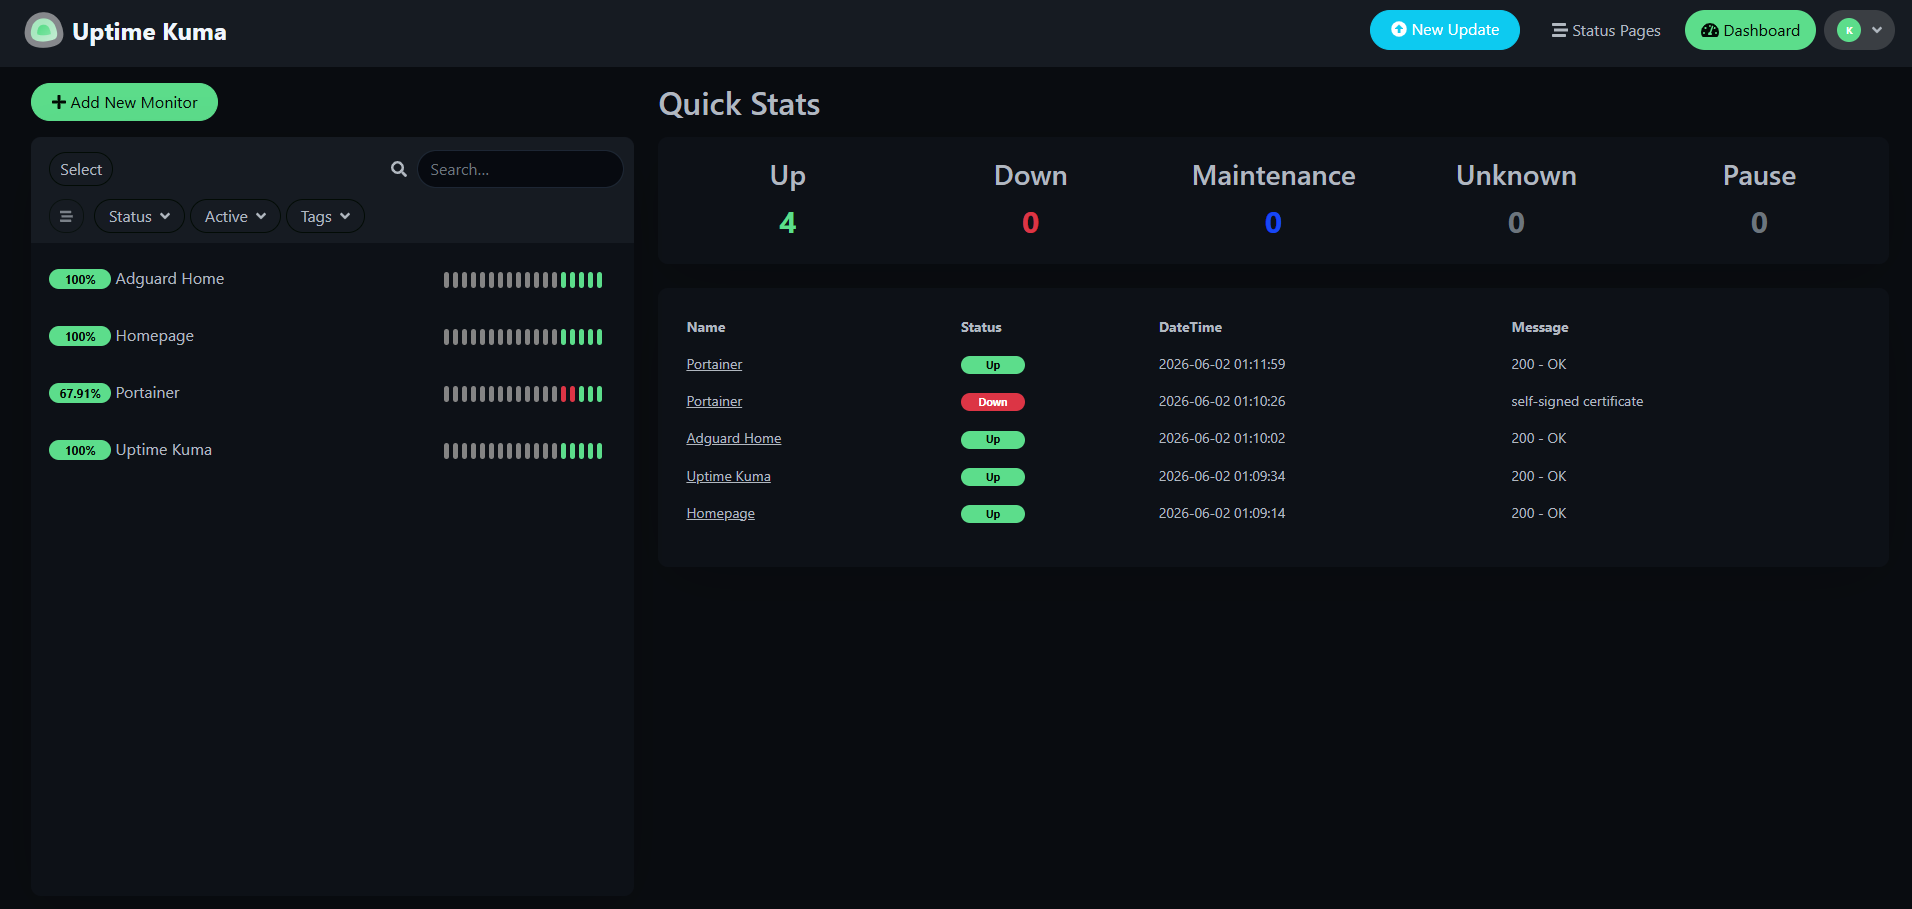1912x909 pixels.
Task: Focus the monitor Search field
Action: coord(520,169)
